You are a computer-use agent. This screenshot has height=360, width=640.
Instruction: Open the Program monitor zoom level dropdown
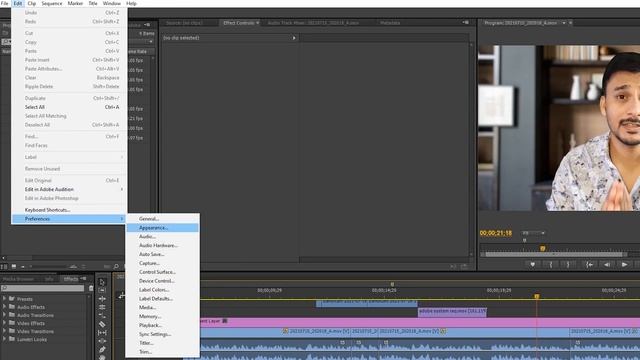(534, 233)
